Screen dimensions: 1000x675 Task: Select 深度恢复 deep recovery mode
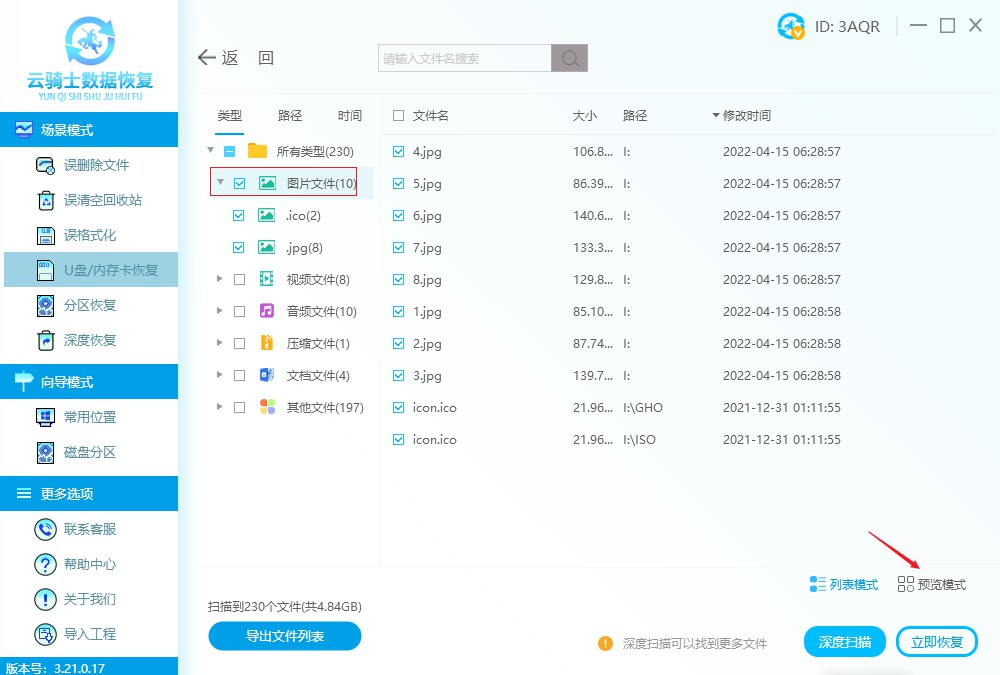tap(90, 340)
